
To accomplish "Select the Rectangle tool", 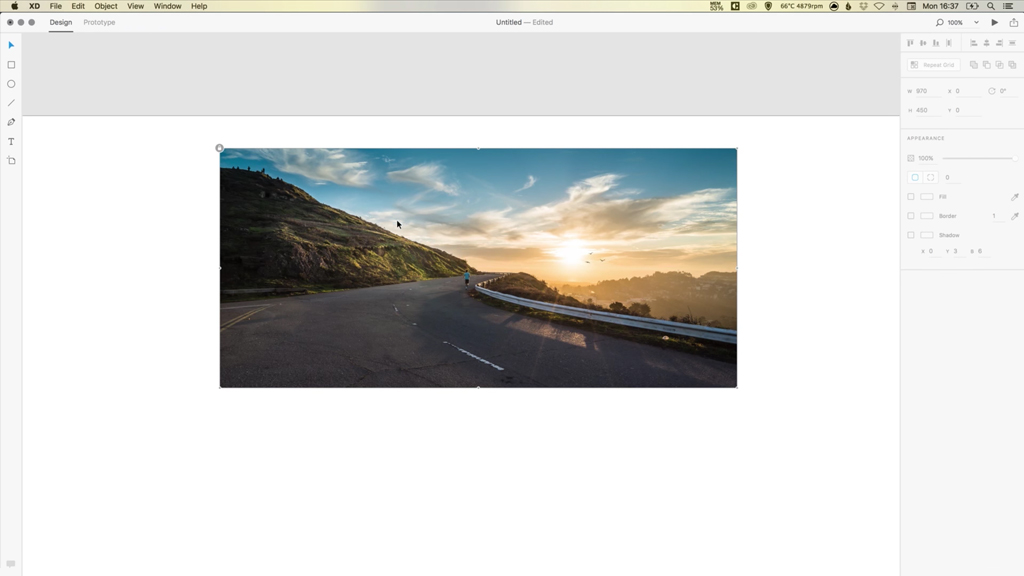I will click(11, 63).
